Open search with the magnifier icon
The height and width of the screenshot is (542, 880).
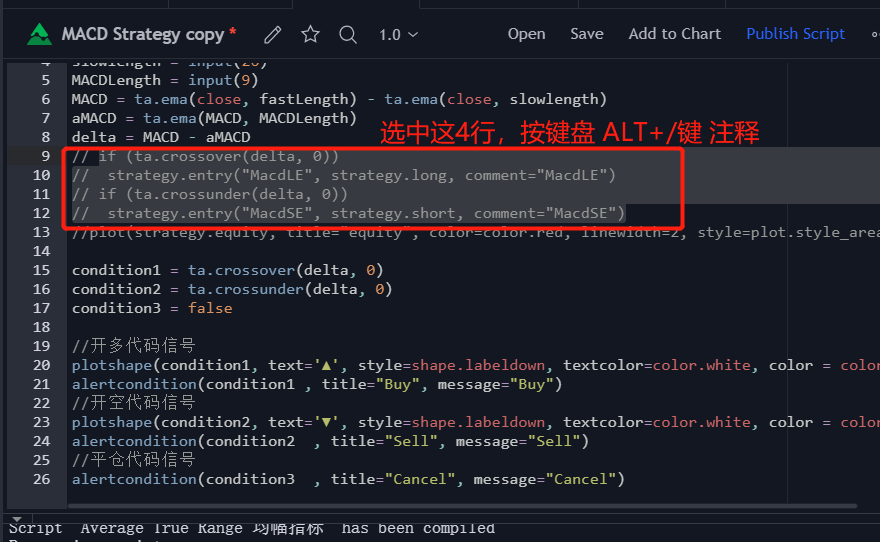[x=348, y=35]
